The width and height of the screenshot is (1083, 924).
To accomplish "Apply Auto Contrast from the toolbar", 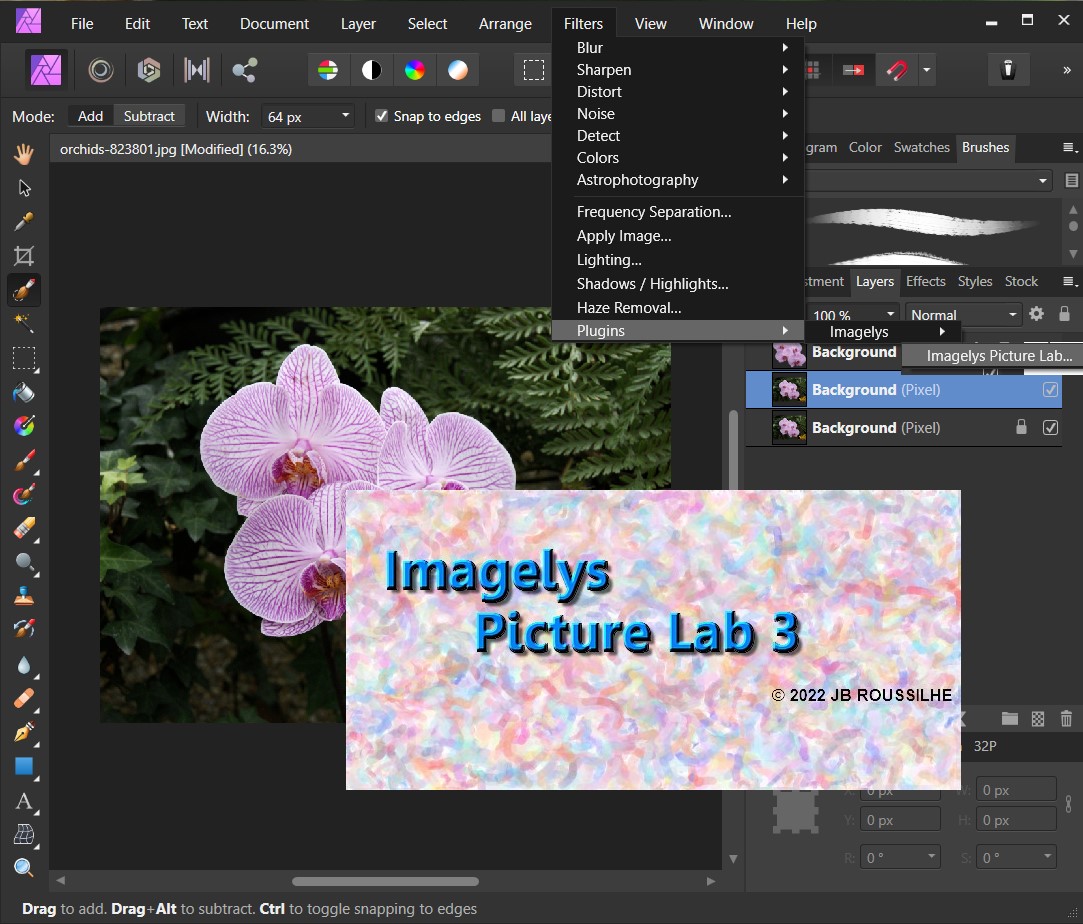I will [372, 70].
